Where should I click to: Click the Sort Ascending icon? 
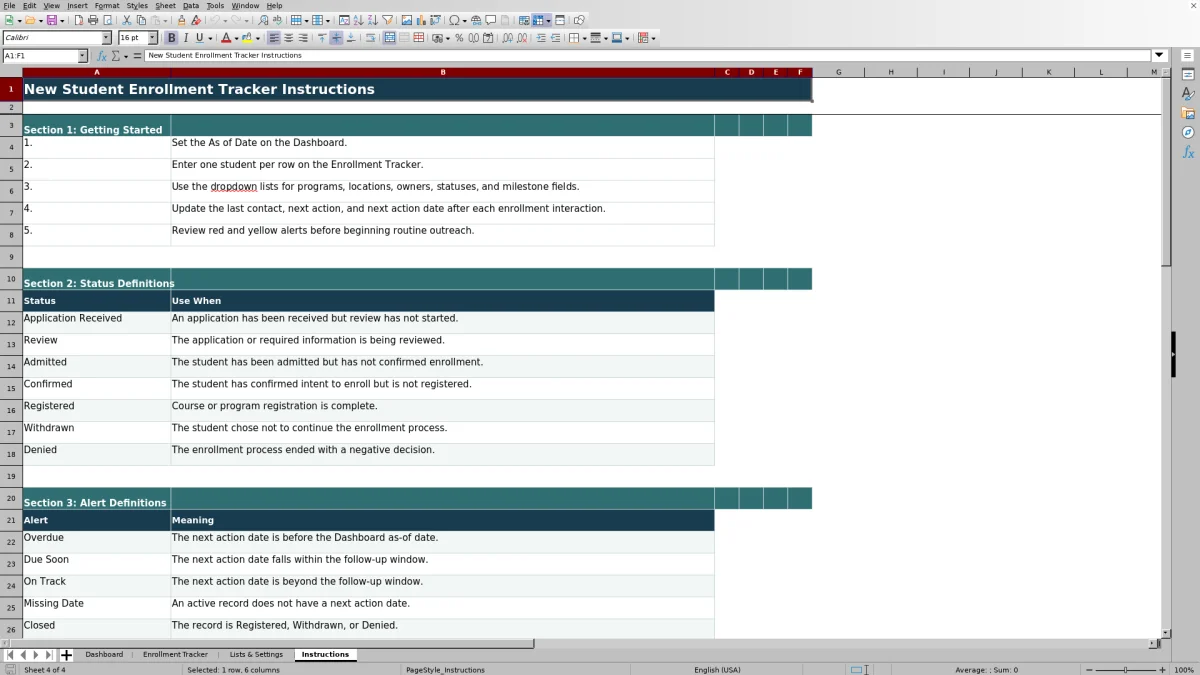pos(358,20)
